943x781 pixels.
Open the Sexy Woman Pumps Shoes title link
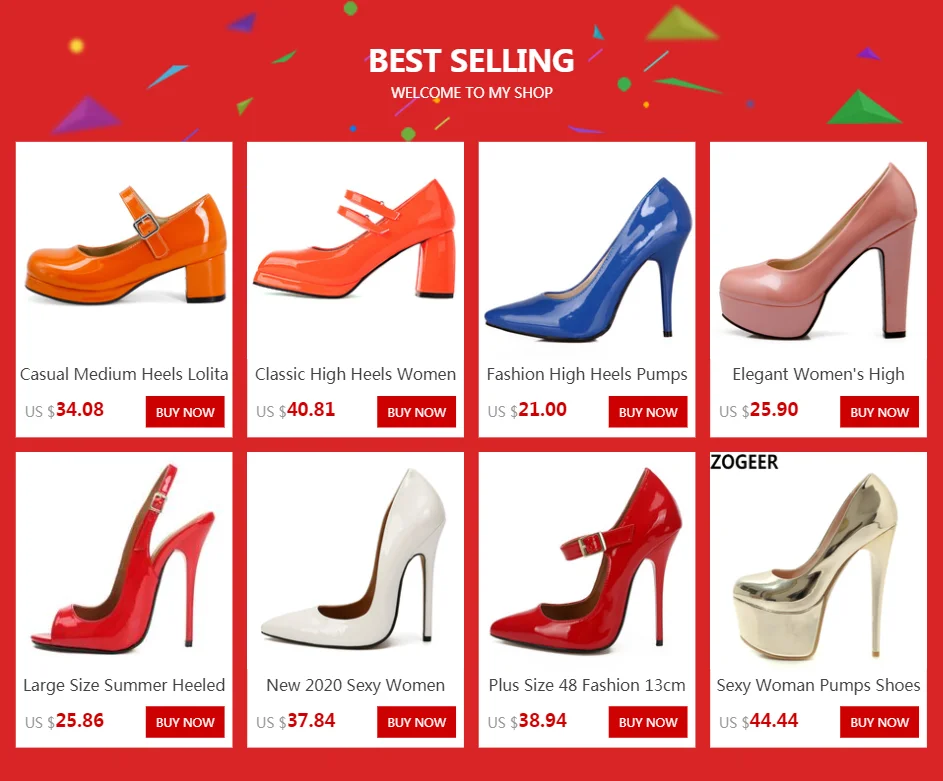[819, 685]
